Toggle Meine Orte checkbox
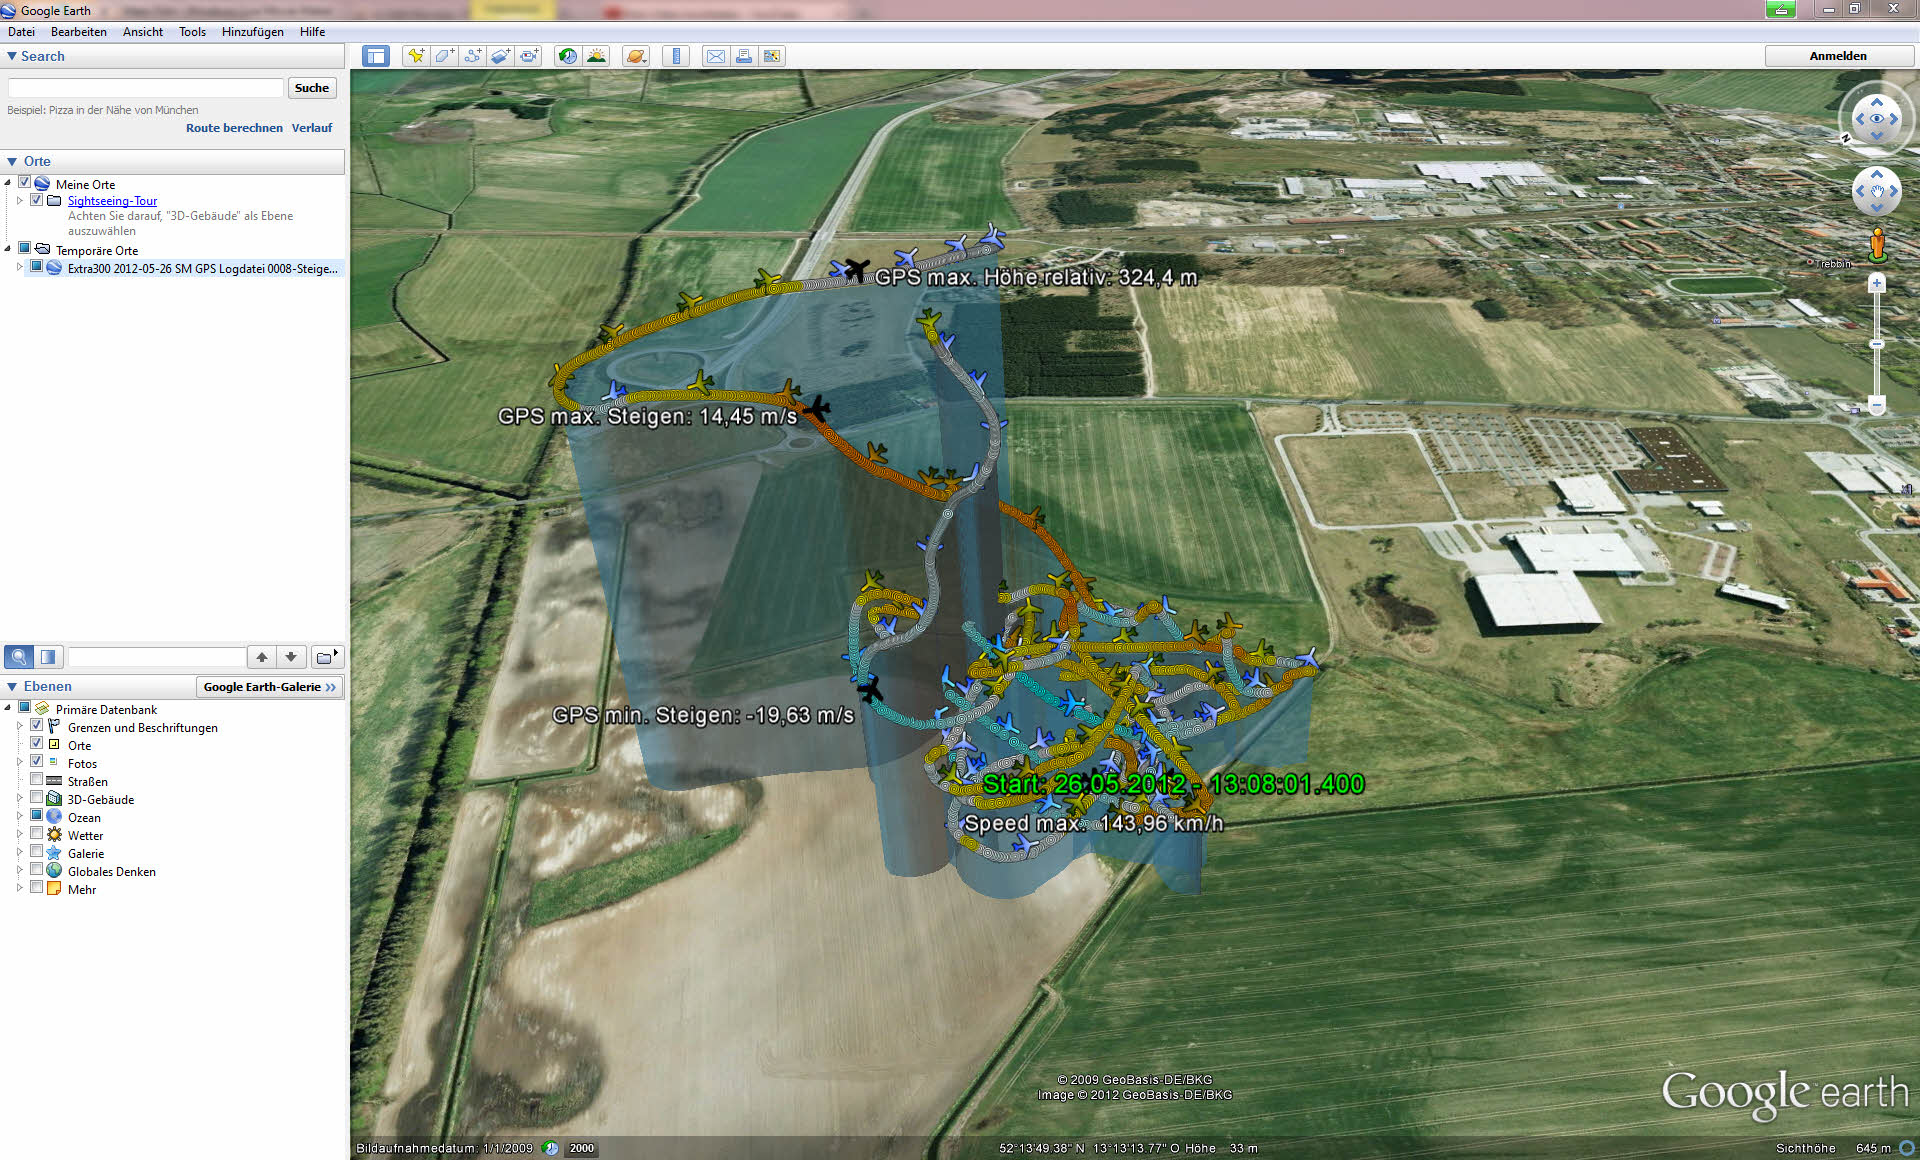This screenshot has height=1160, width=1920. (25, 183)
